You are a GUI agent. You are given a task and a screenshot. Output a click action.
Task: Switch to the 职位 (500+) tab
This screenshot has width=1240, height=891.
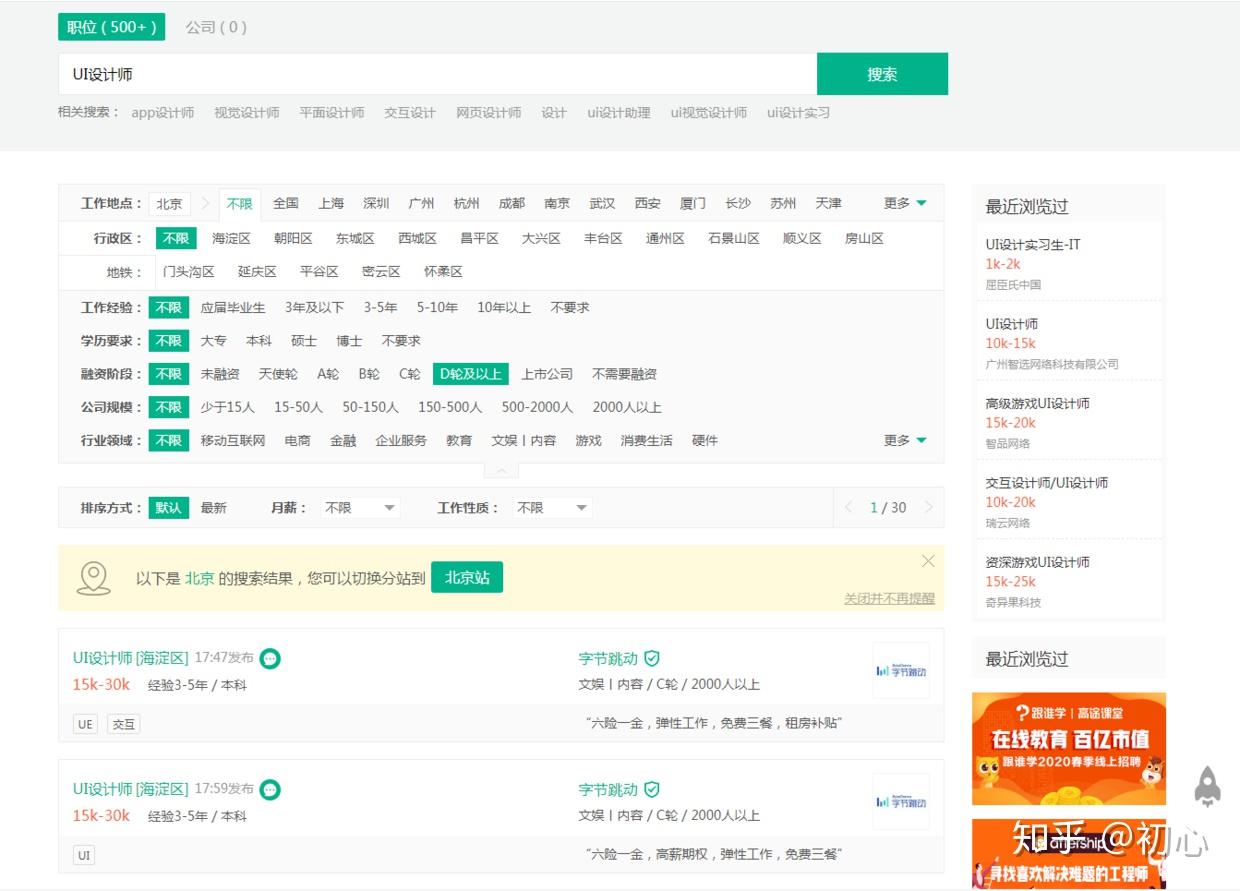tap(112, 27)
